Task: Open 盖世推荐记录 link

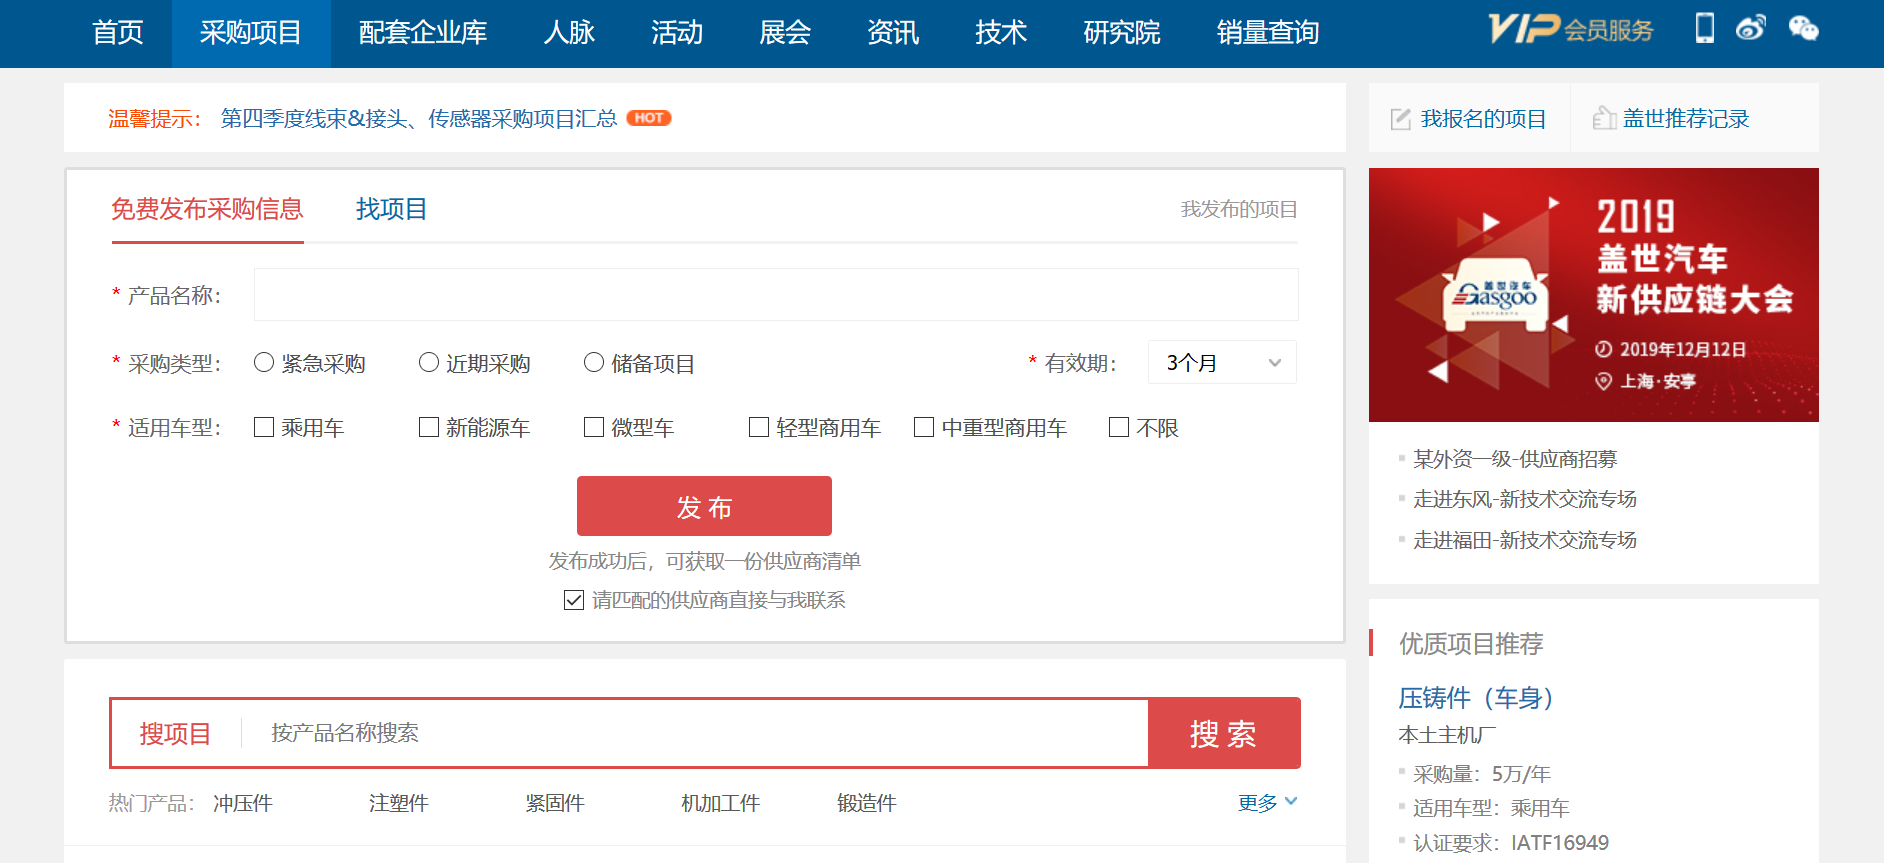Action: [x=1686, y=119]
